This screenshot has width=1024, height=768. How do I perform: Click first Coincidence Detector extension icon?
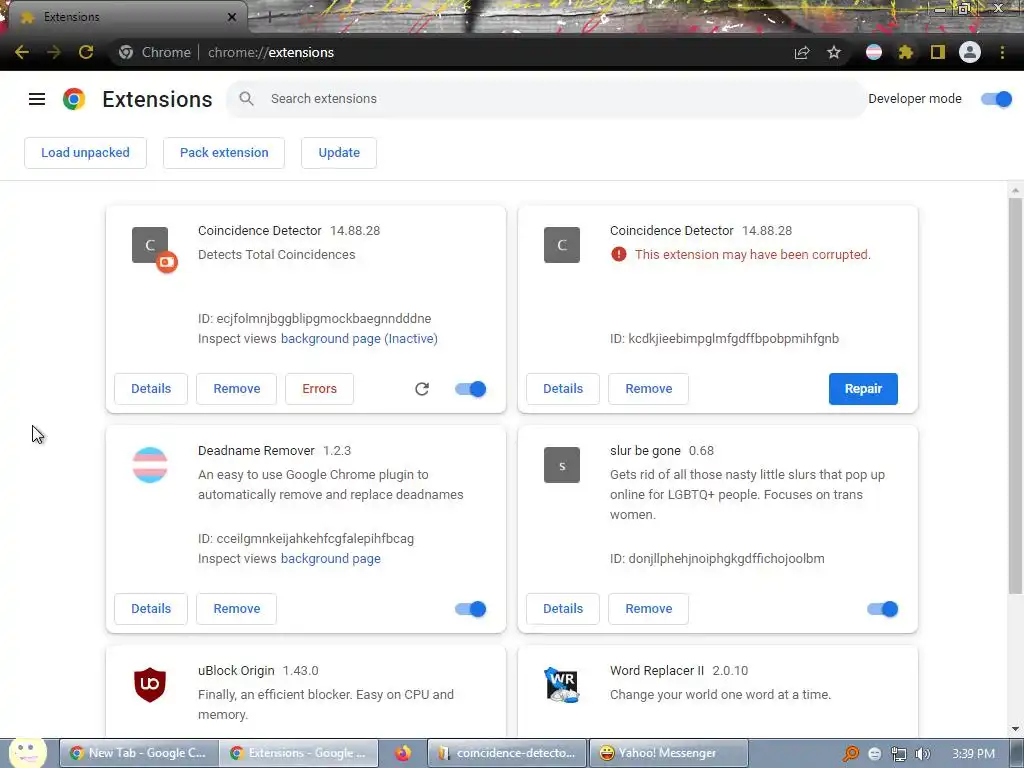[150, 246]
